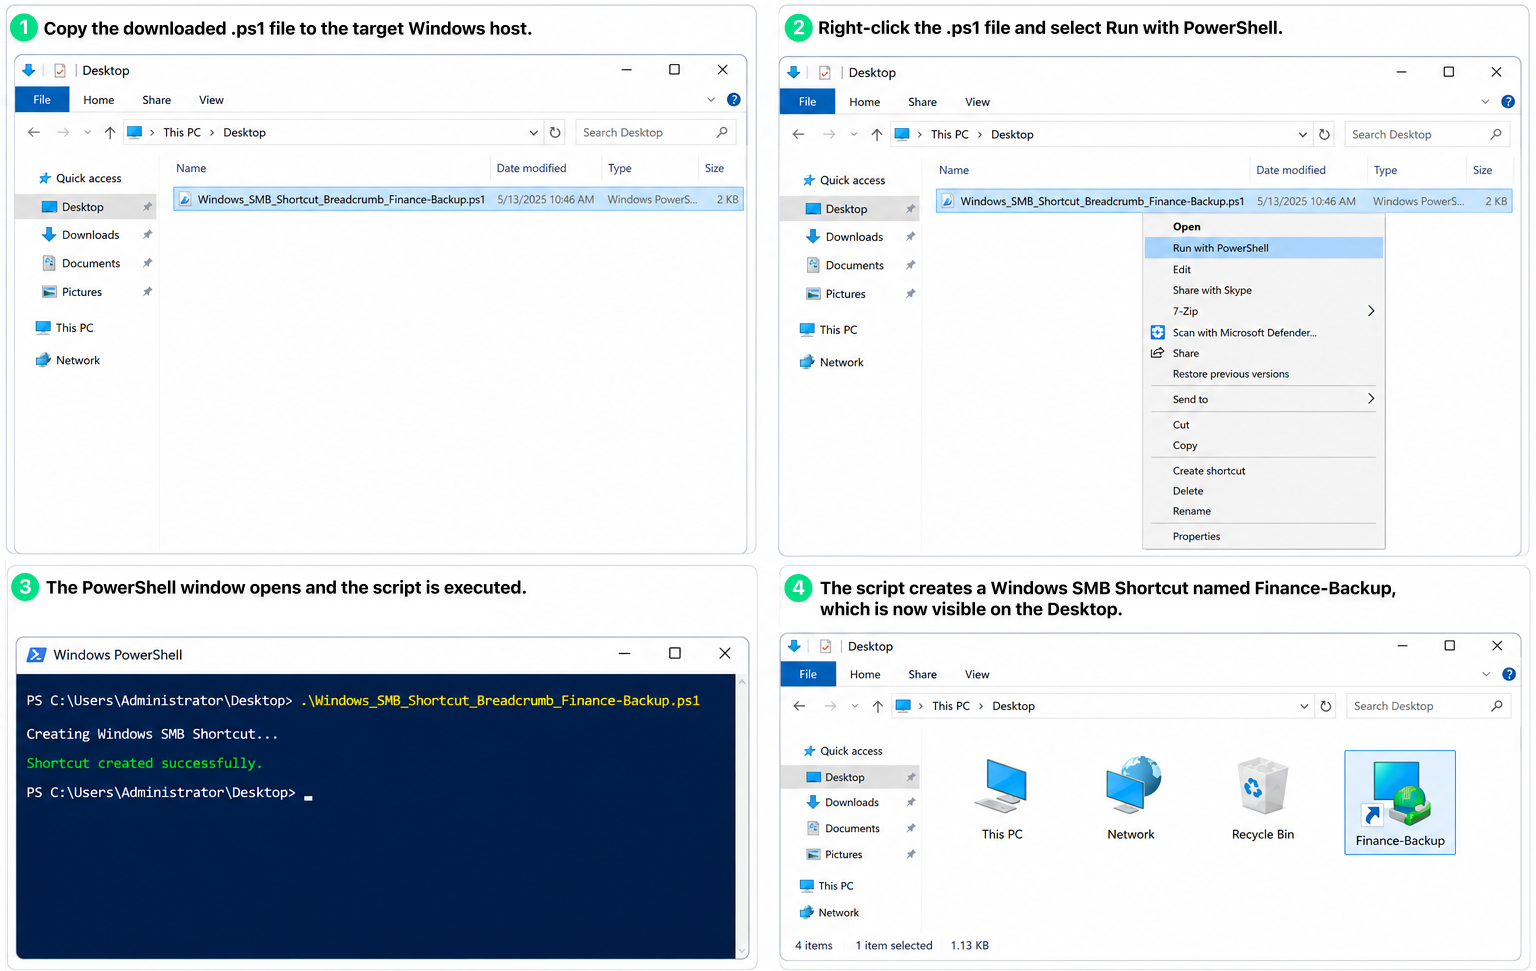Select Downloads in step 1 navigation pane
1536x971 pixels.
tap(90, 235)
